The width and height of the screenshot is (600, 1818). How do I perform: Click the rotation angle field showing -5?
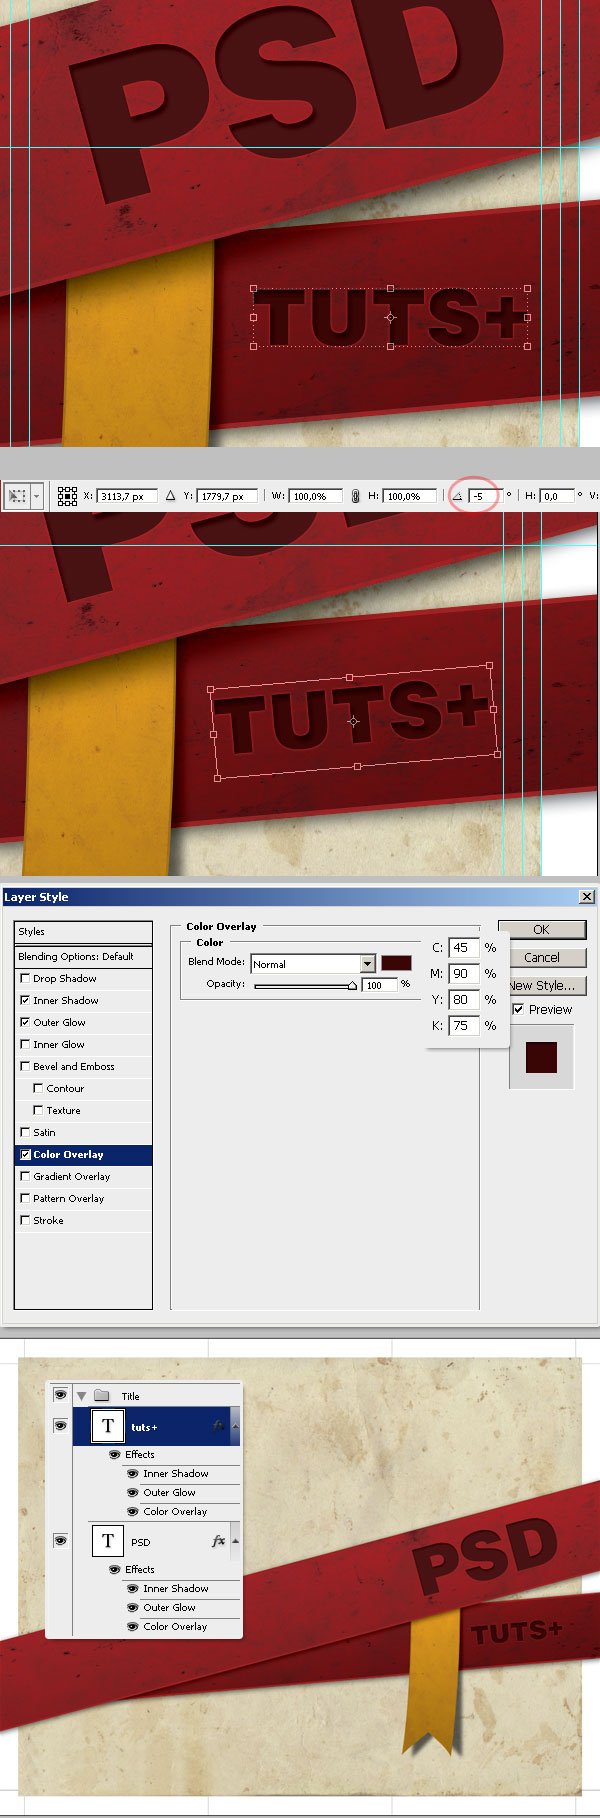(483, 496)
